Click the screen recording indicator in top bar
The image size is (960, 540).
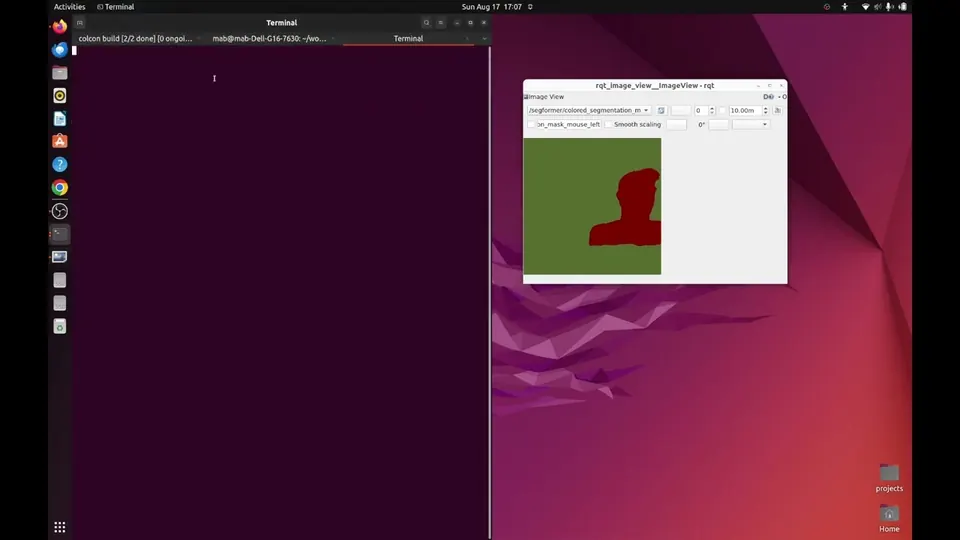click(827, 7)
